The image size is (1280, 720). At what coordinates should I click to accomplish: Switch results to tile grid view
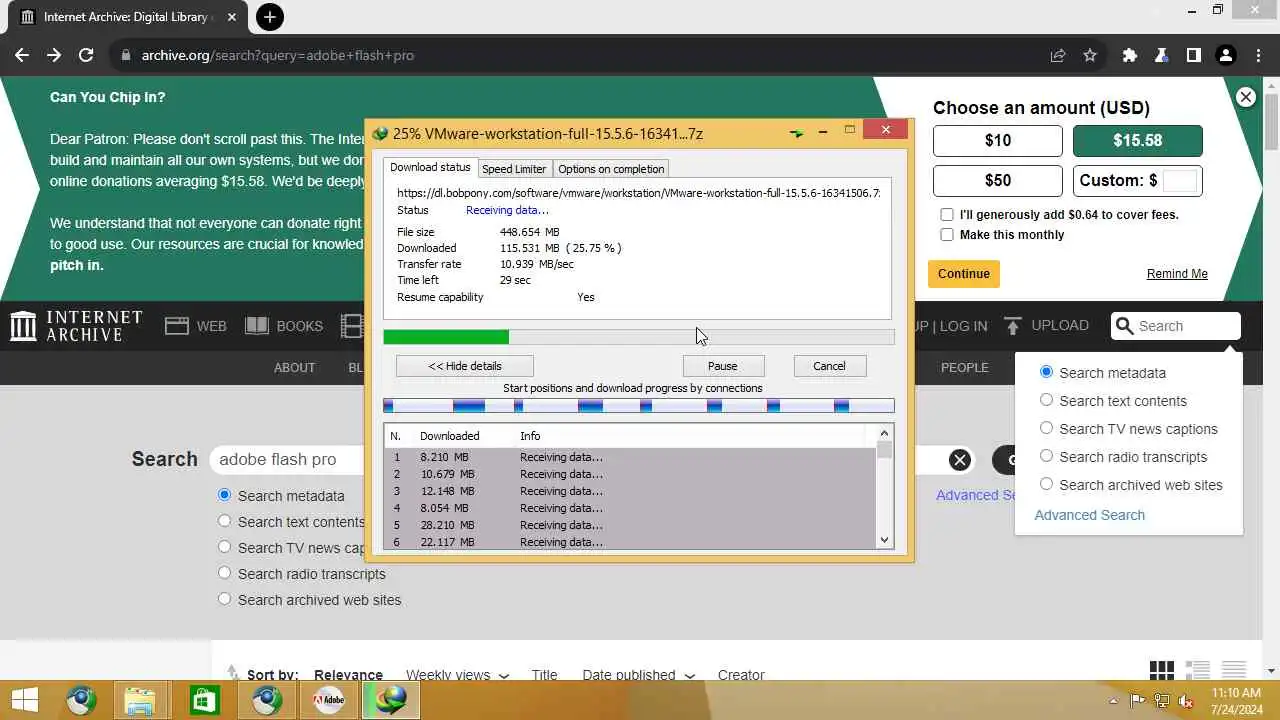[x=1162, y=670]
